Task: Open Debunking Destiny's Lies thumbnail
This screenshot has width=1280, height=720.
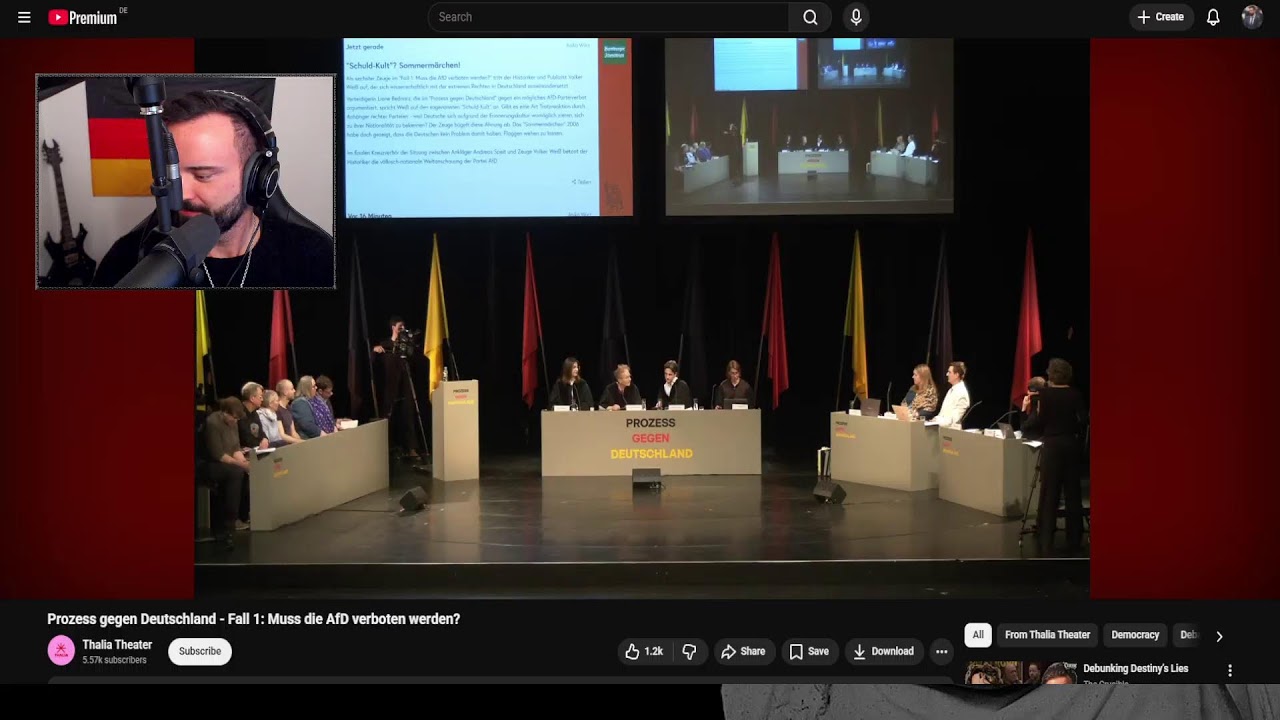Action: 1021,673
